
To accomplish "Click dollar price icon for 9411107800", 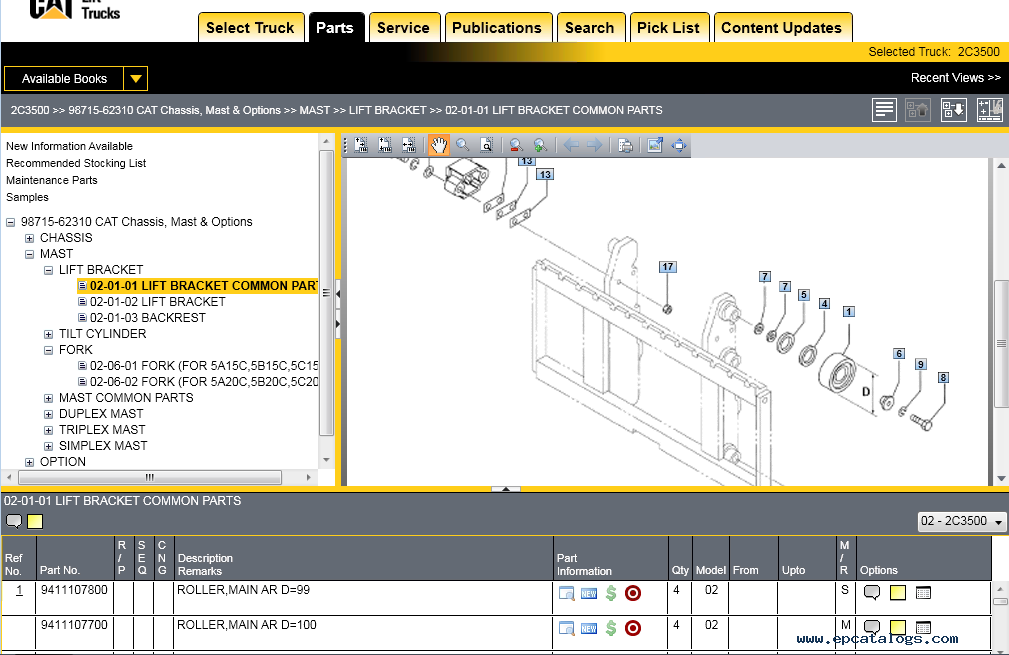I will 611,593.
